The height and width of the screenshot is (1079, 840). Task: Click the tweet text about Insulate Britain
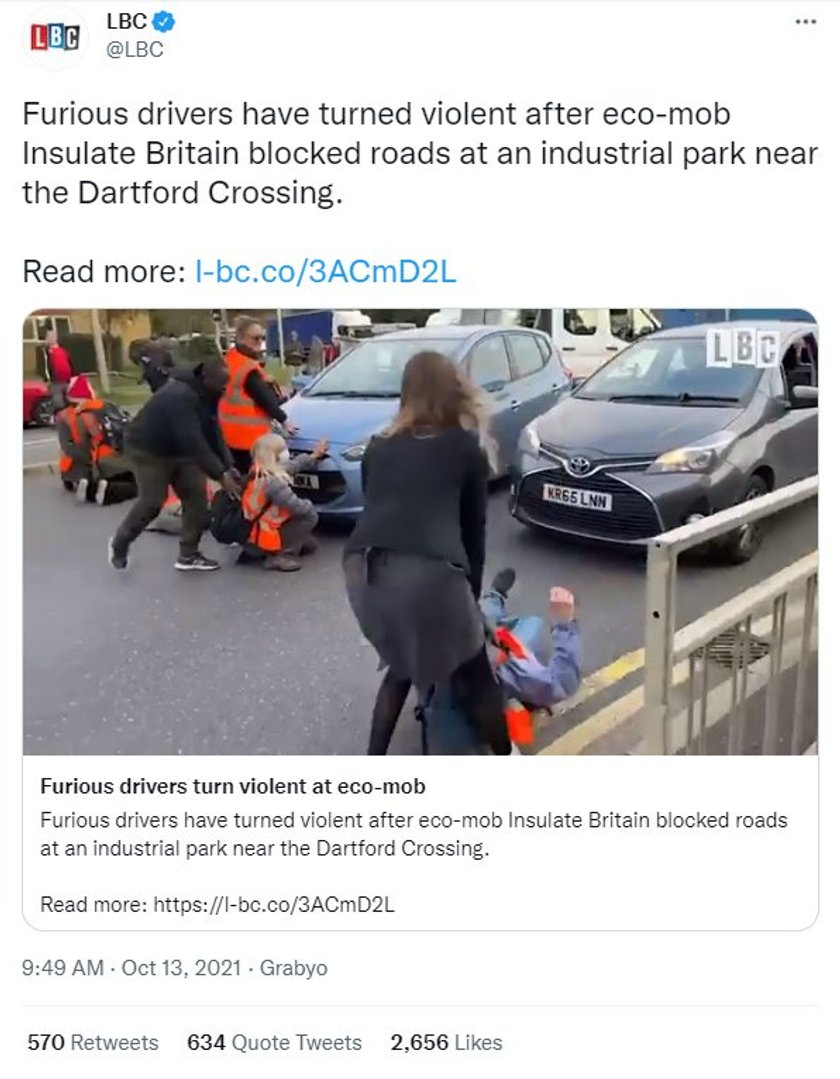[x=420, y=153]
